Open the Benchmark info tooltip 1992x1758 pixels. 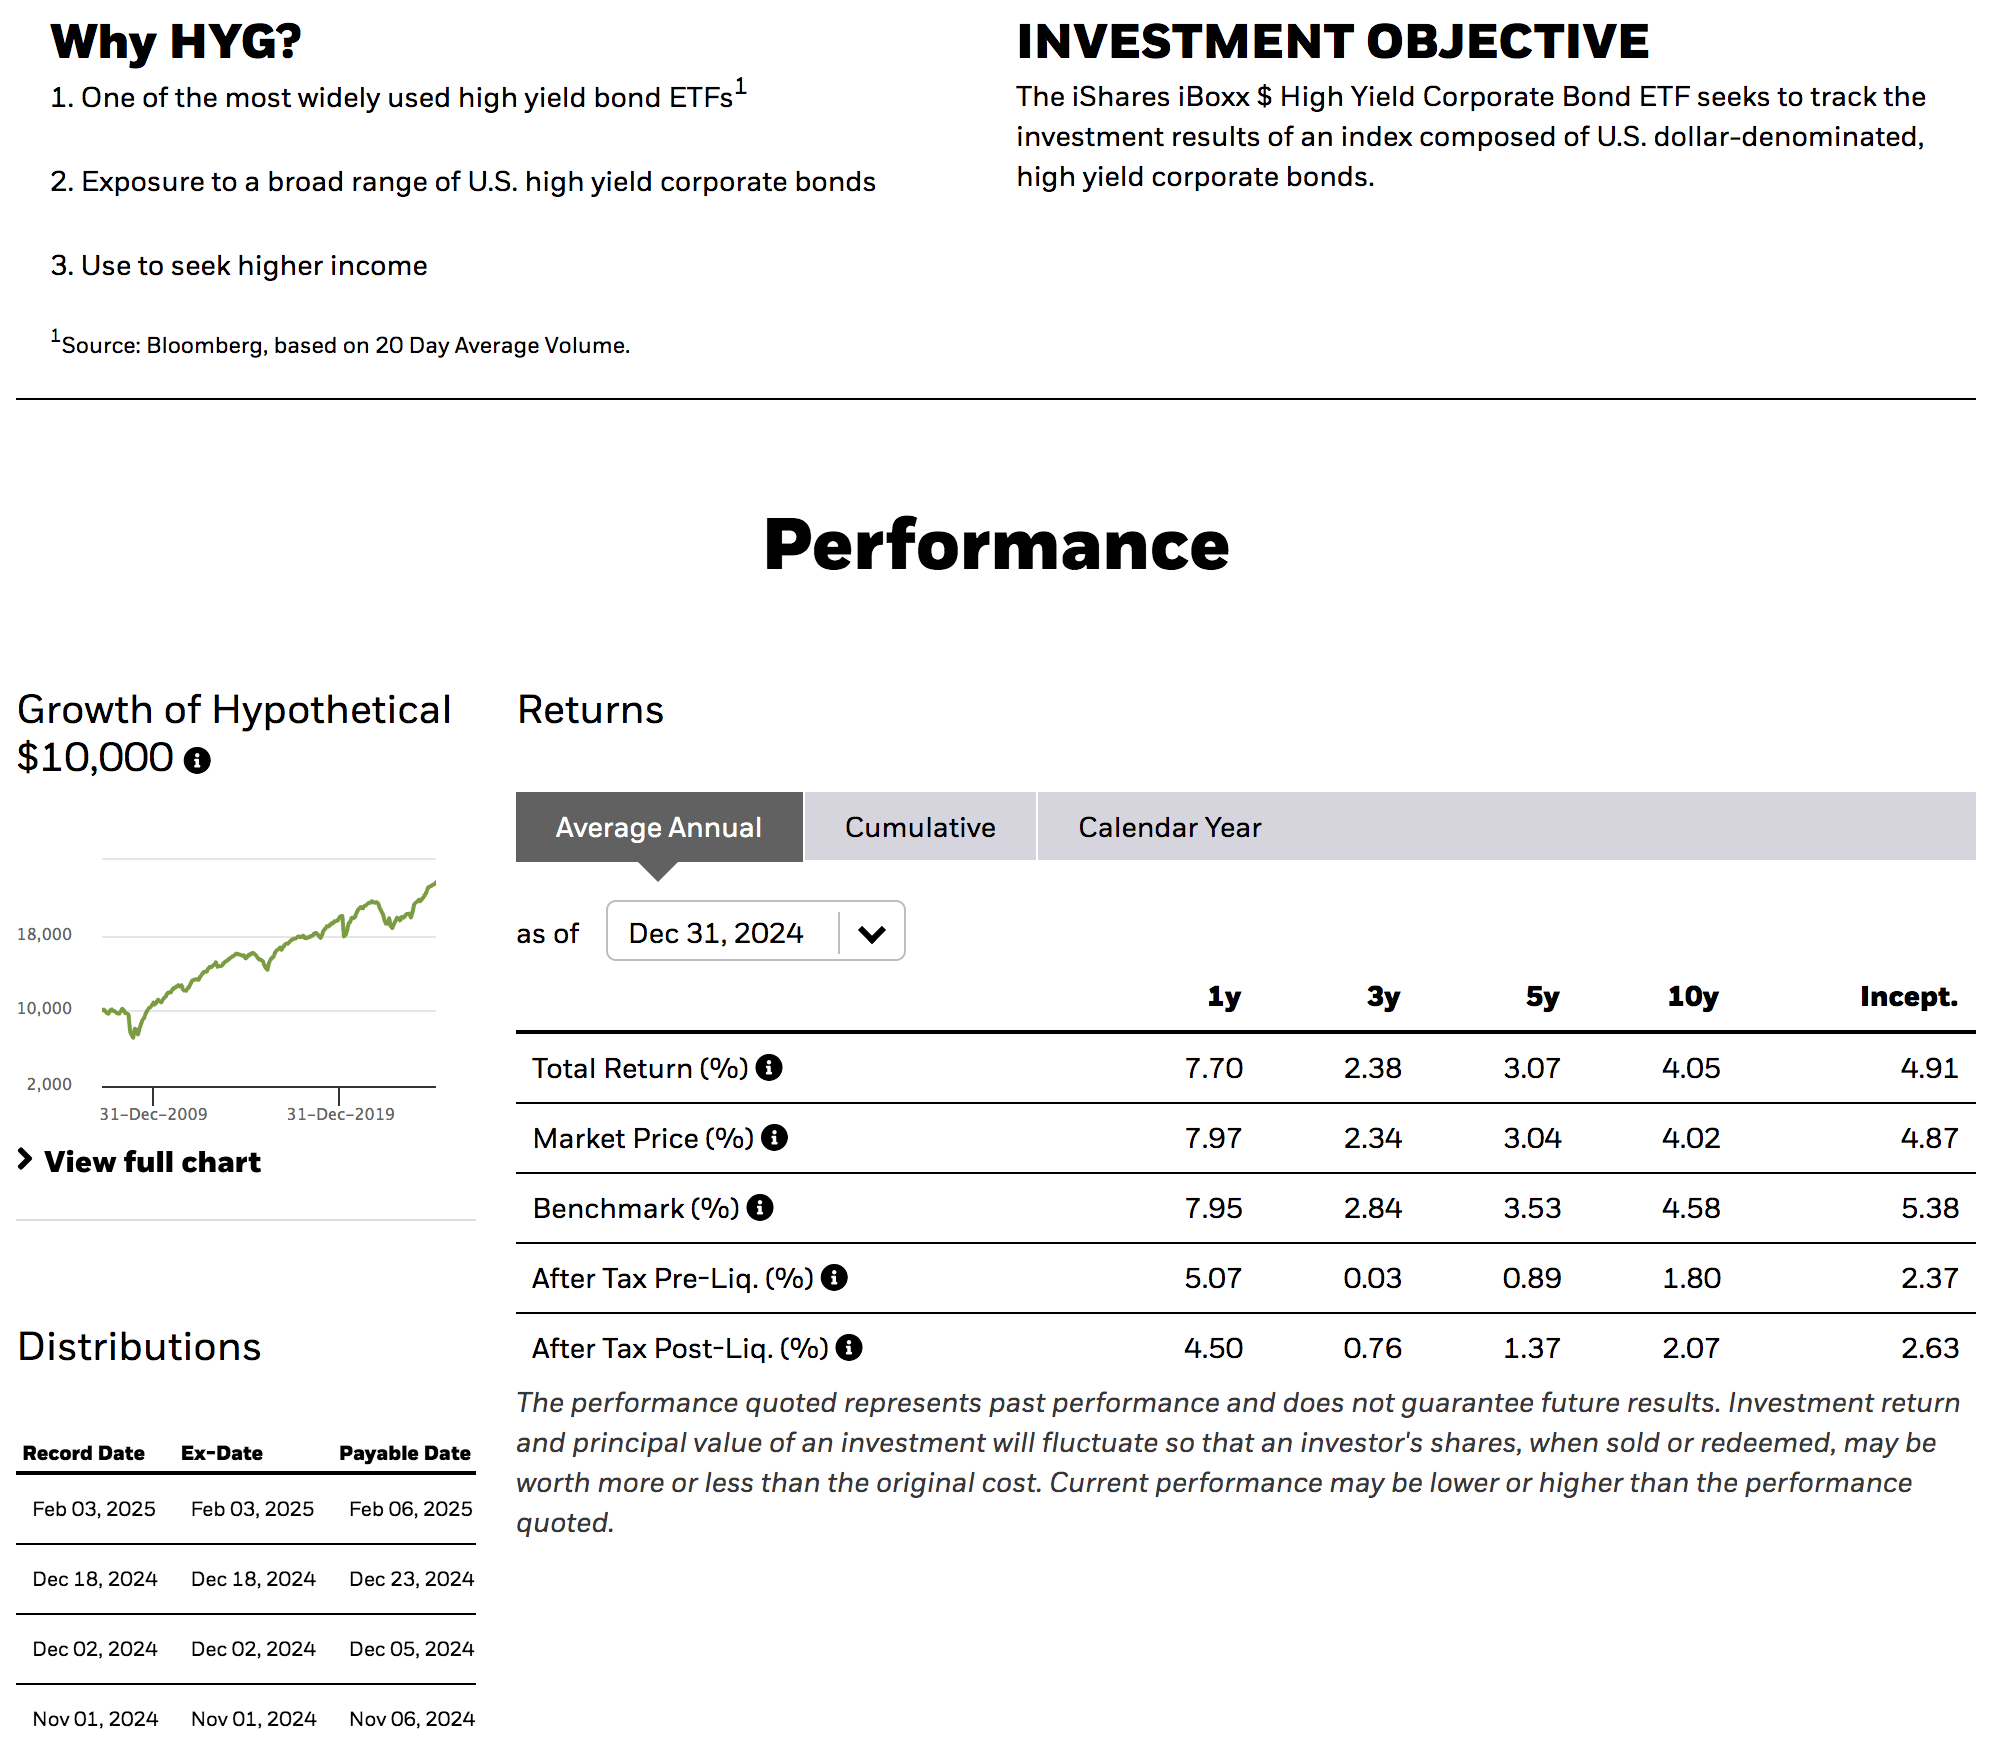point(762,1208)
